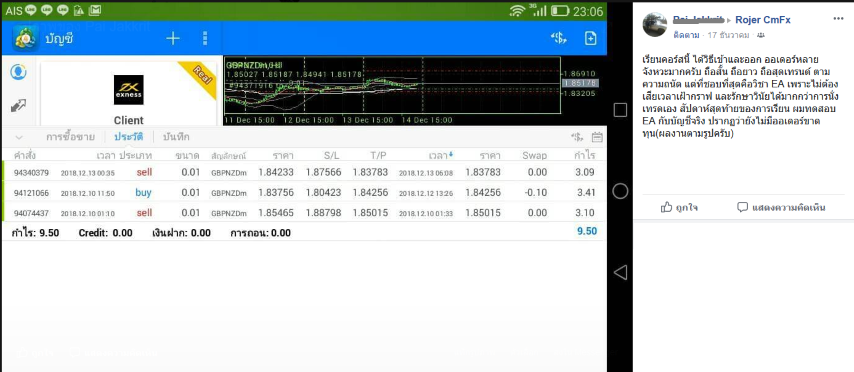Open the circular account icon in left sidebar

[x=19, y=72]
